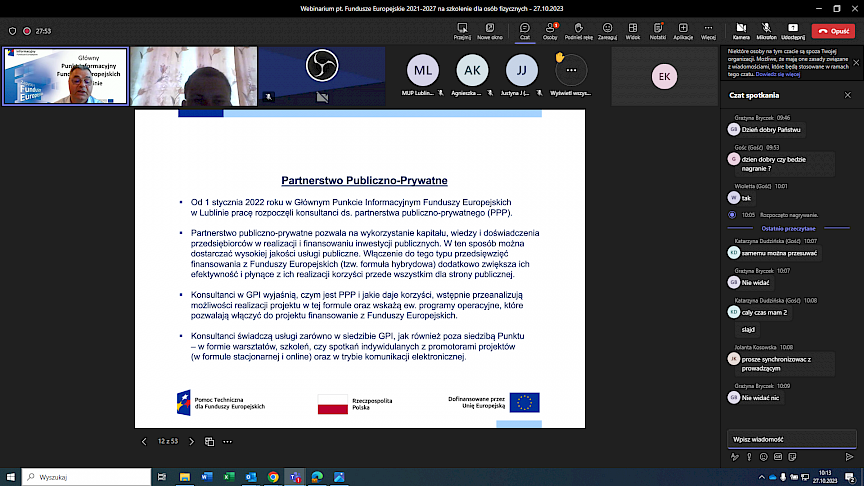Click the Wyszukaj taskbar search box
Viewport: 864px width, 486px height.
click(x=86, y=477)
